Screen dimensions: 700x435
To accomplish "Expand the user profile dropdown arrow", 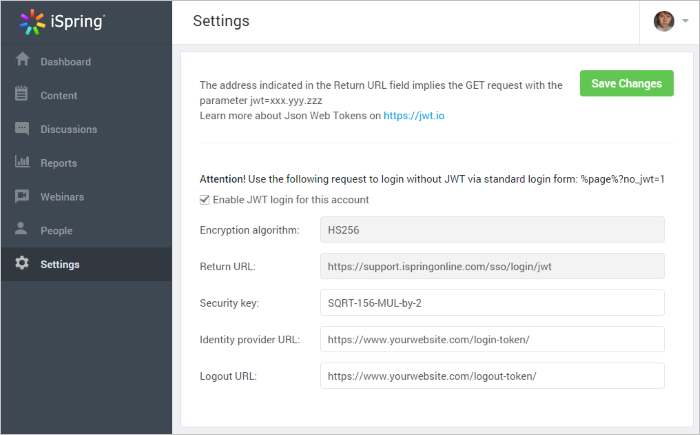I will pyautogui.click(x=685, y=22).
